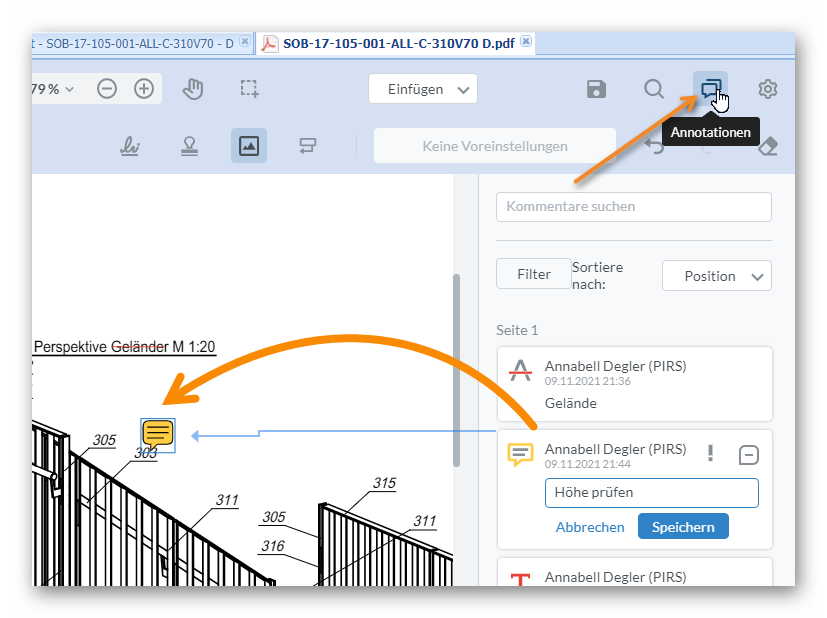This screenshot has height=618, width=827.
Task: Select the marquee selection tool
Action: 249,89
